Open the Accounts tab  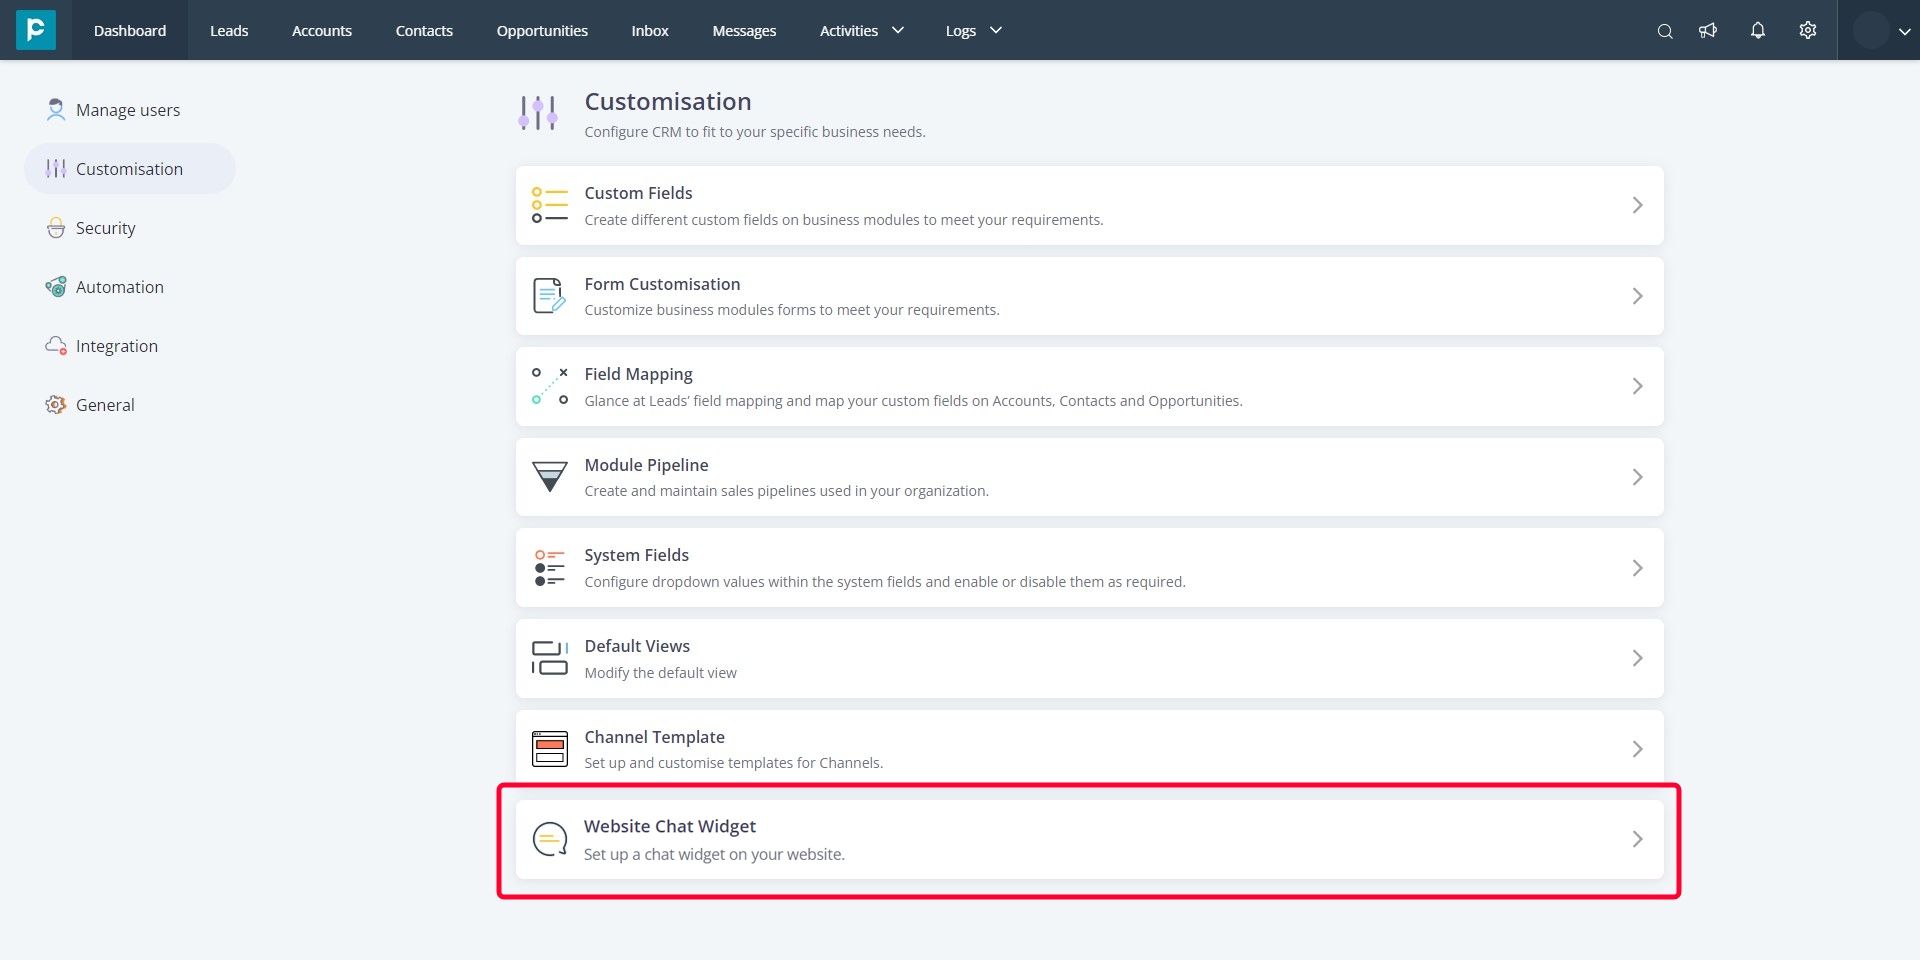322,31
